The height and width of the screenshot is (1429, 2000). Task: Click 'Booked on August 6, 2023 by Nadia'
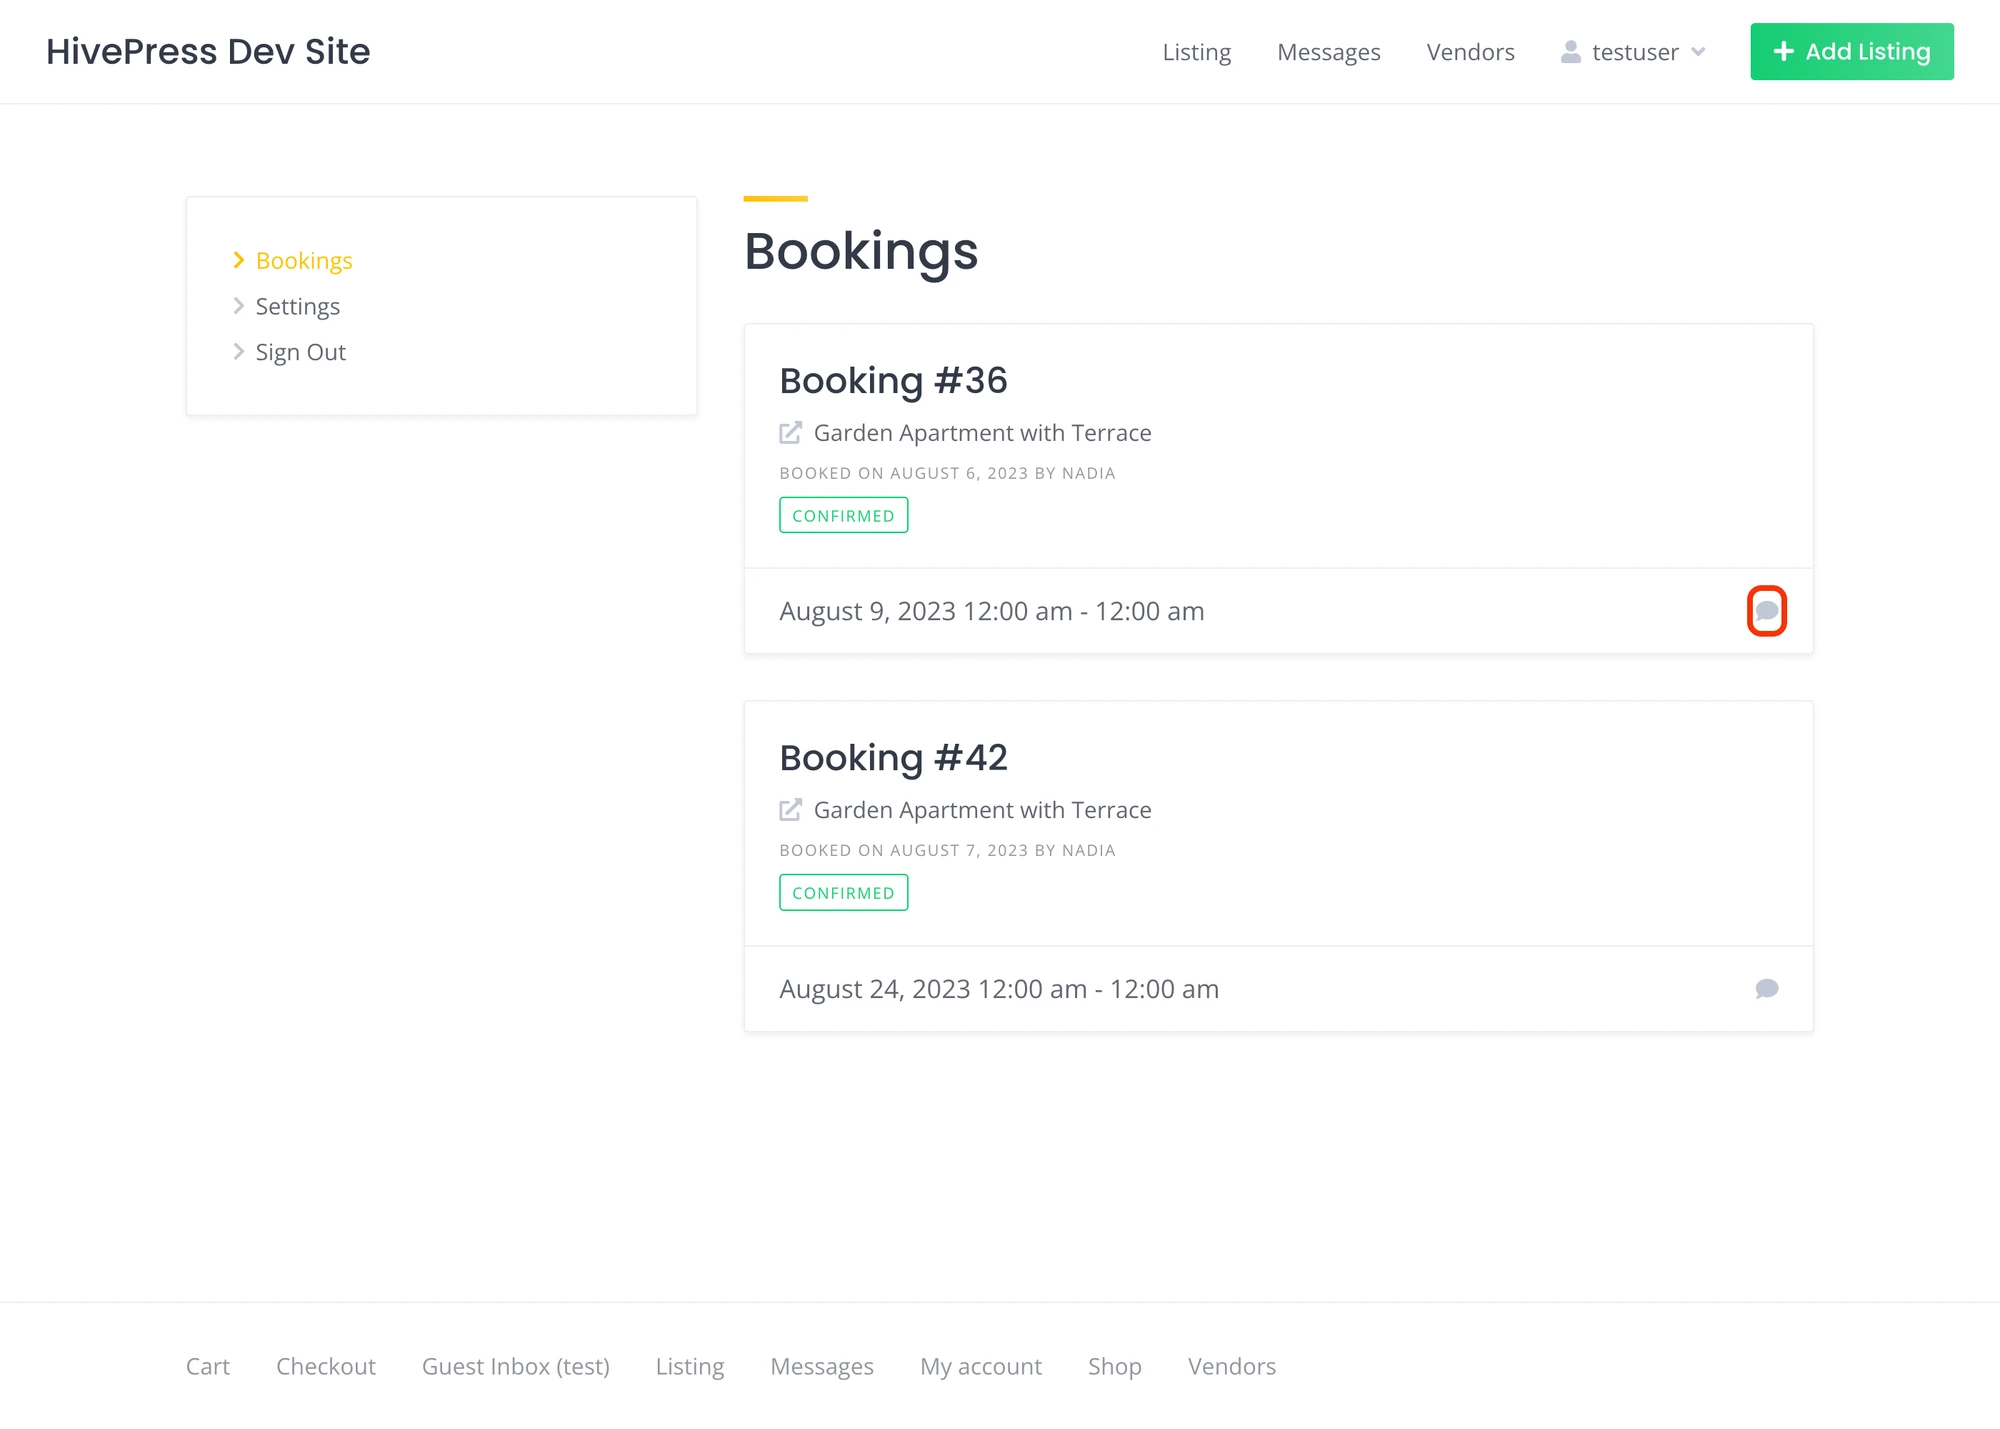click(x=948, y=473)
